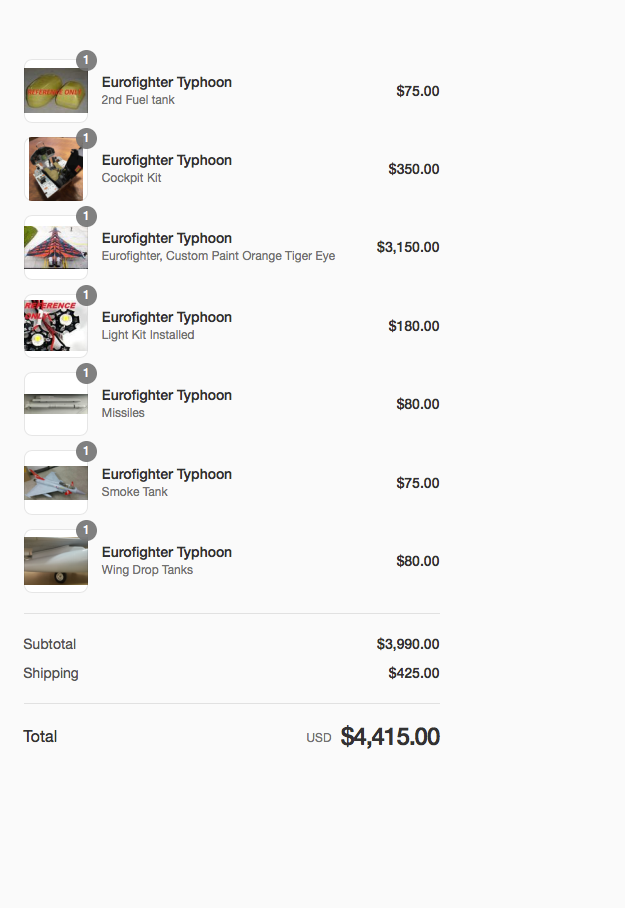
Task: Open the Missiles product thumbnail
Action: (56, 404)
